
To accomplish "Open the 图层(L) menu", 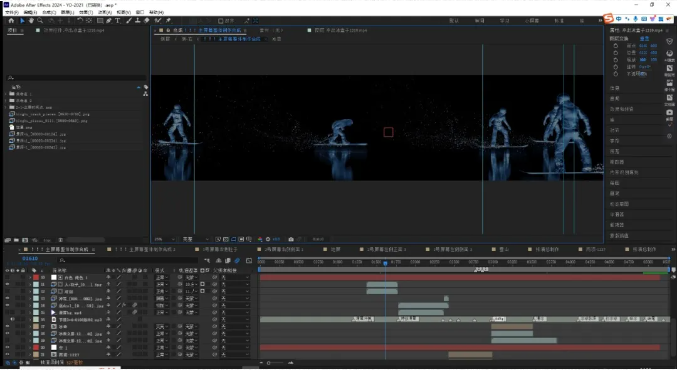I will click(67, 12).
